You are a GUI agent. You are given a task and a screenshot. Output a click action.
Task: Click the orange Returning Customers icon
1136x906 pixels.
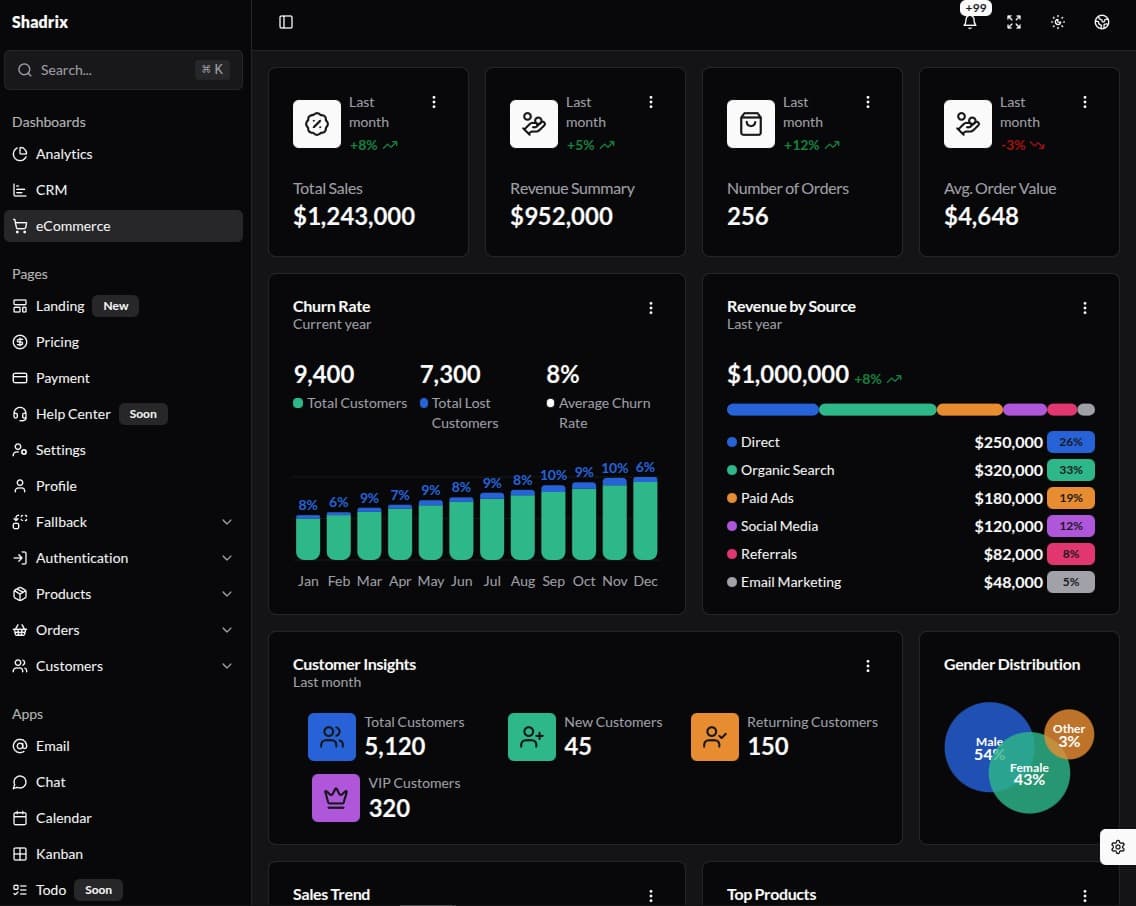[714, 737]
